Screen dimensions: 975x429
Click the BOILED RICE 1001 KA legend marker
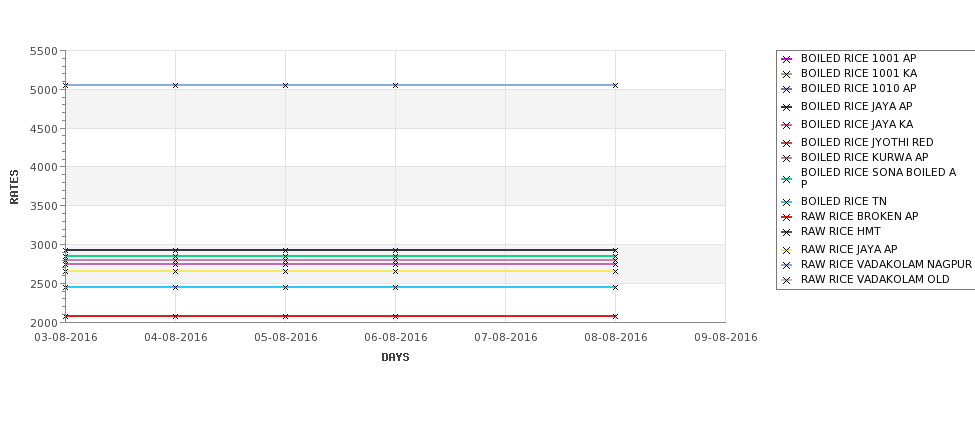(786, 74)
